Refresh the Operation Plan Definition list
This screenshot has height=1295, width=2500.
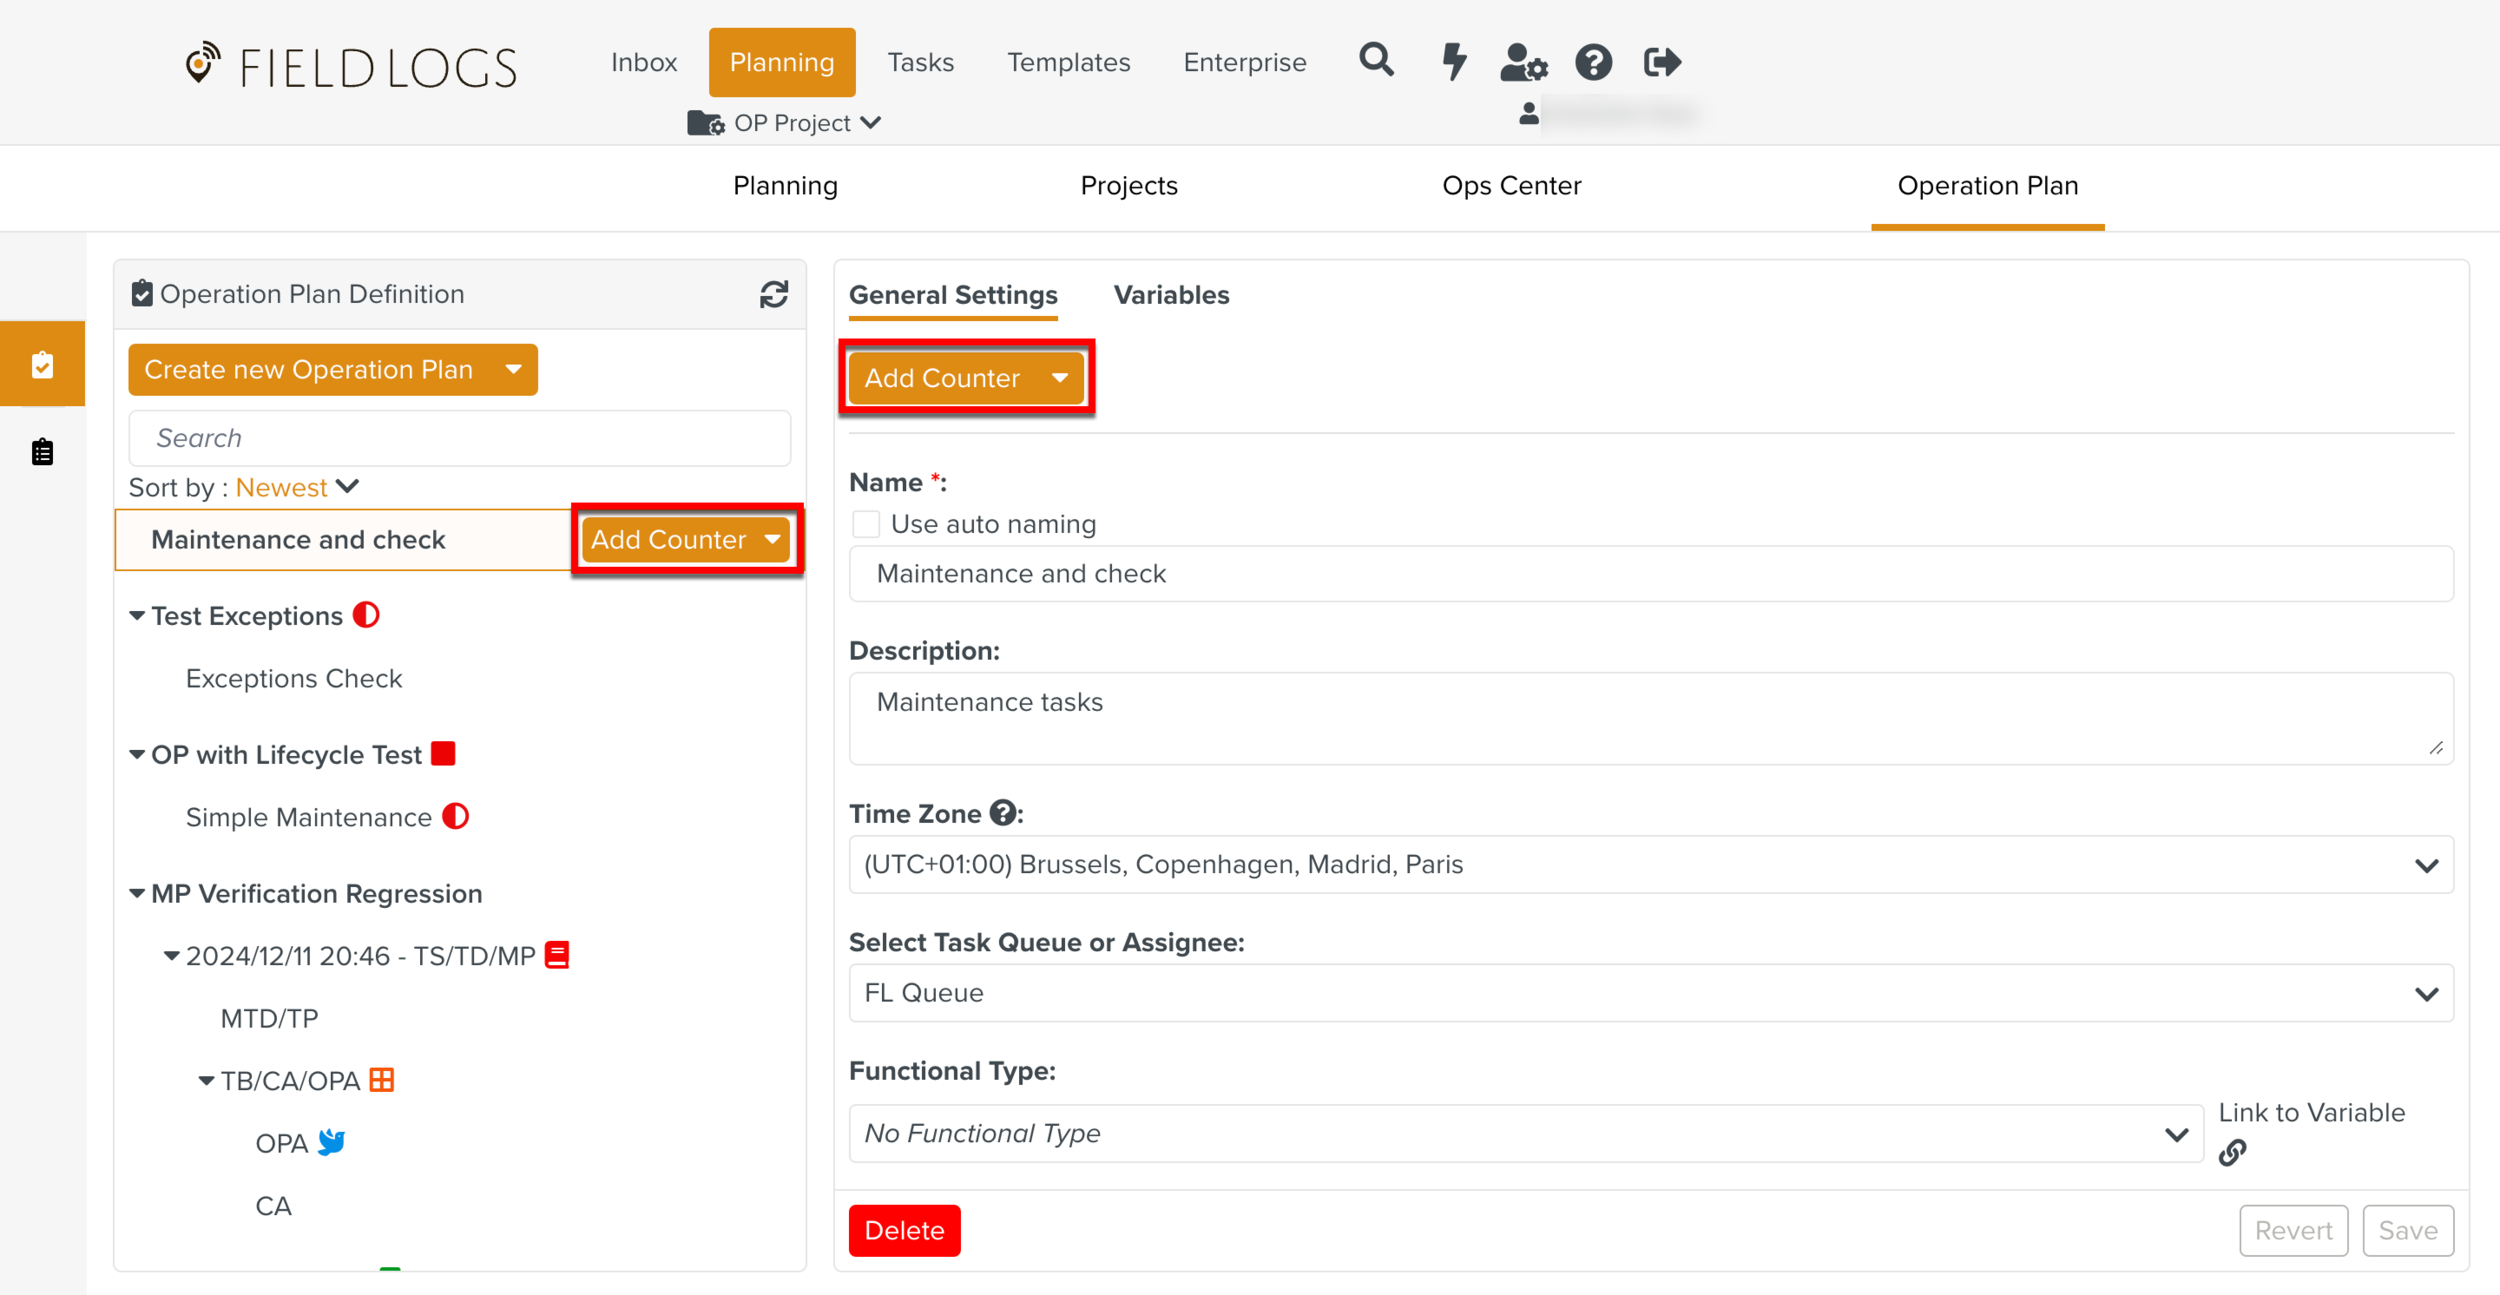tap(773, 294)
